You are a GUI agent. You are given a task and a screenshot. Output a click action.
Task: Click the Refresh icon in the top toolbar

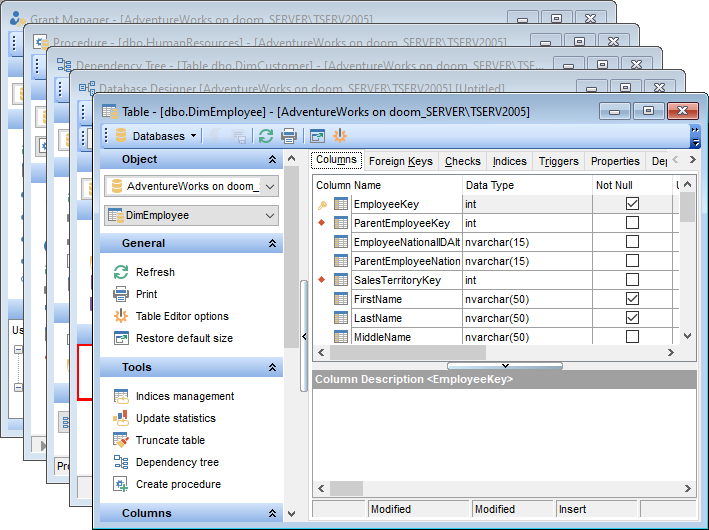pyautogui.click(x=266, y=136)
